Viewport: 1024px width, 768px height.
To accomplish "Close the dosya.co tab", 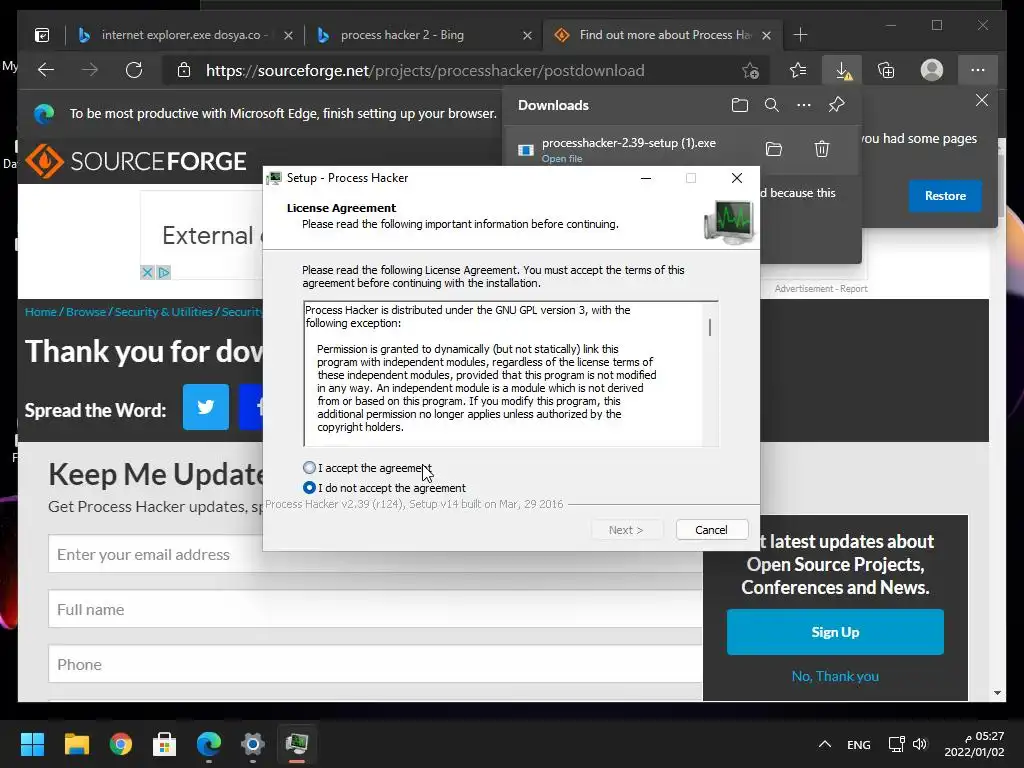I will click(x=288, y=35).
